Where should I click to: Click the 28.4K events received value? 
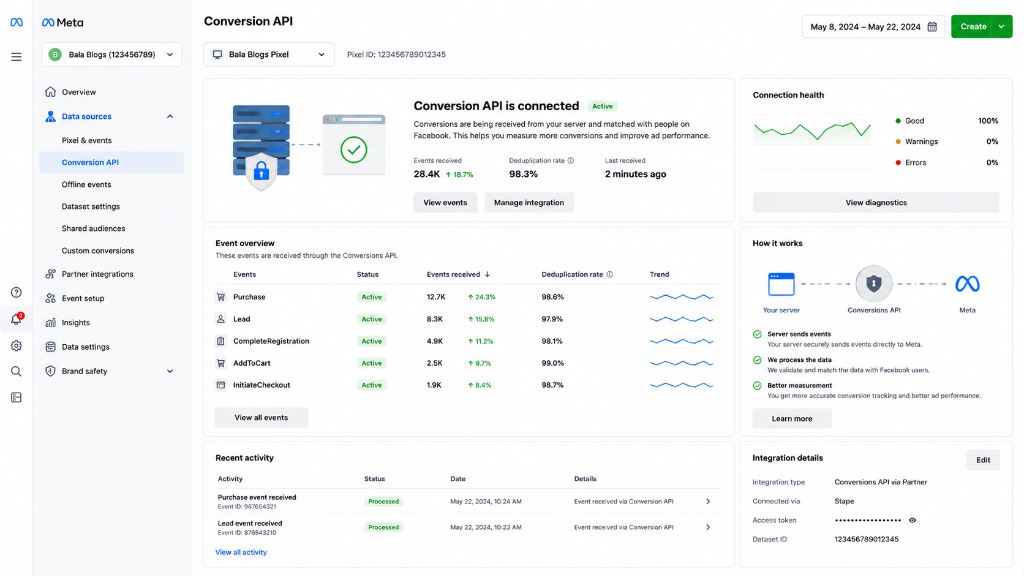click(x=426, y=174)
